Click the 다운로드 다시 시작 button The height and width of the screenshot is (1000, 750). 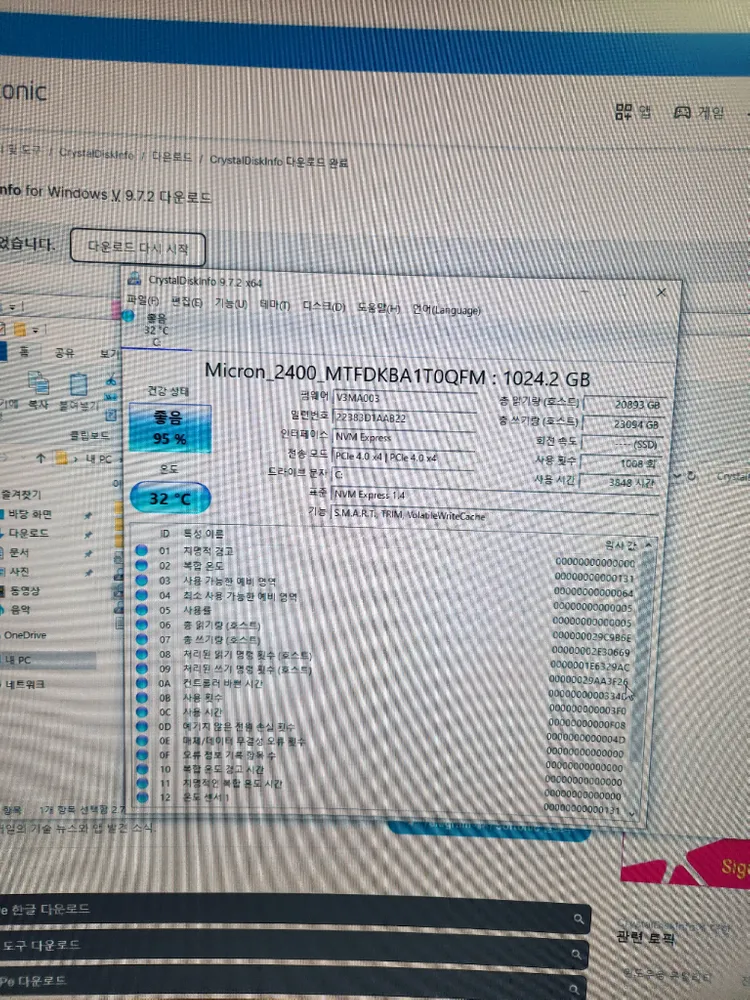(138, 247)
